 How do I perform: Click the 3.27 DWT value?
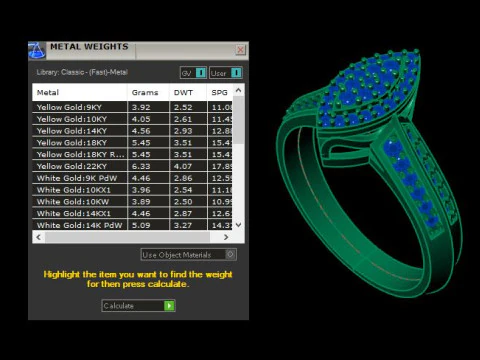tap(183, 225)
